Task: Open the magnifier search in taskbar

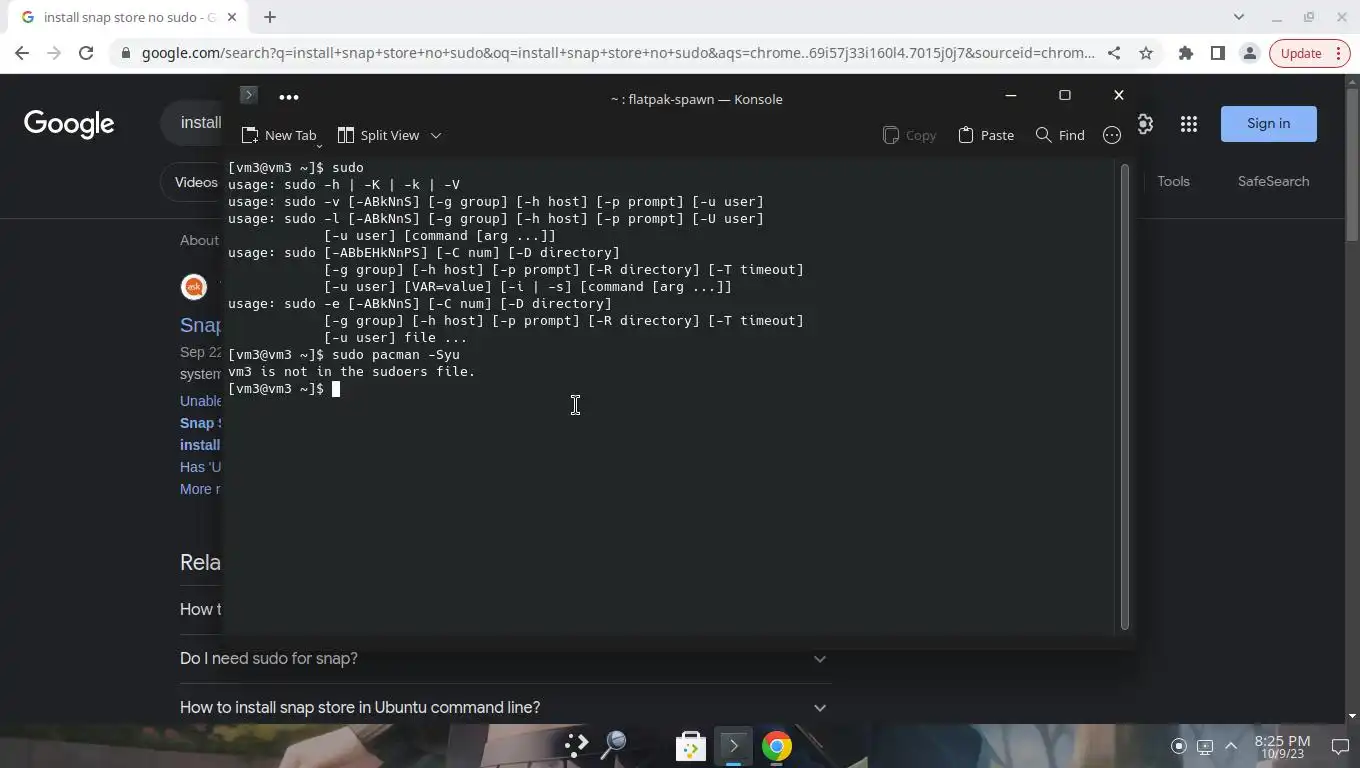Action: 613,746
